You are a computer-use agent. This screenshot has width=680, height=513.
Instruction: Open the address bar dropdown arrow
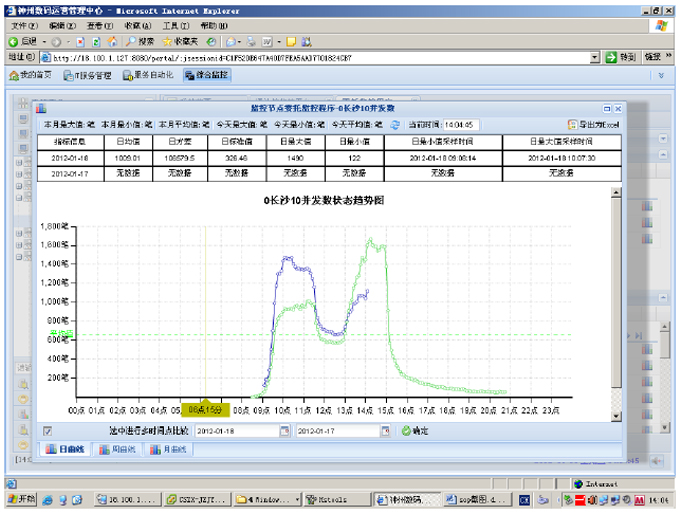595,57
